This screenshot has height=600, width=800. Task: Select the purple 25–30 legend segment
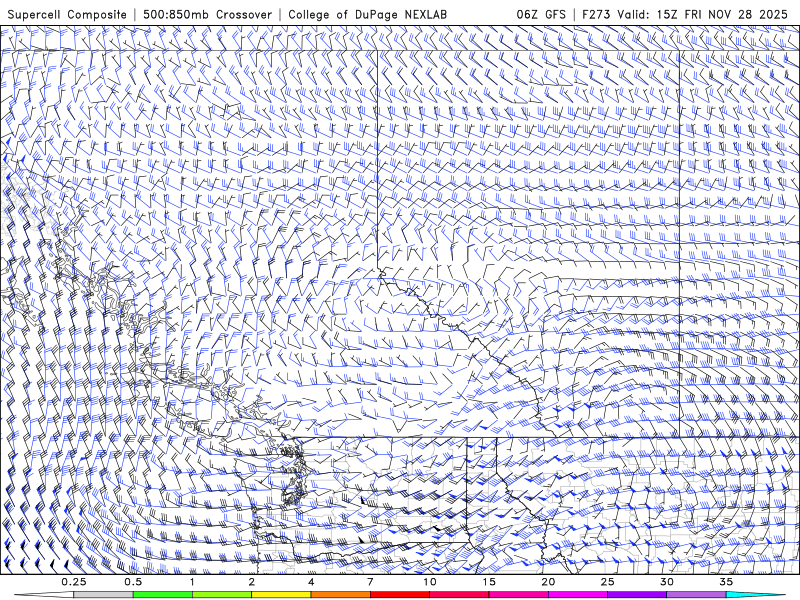click(x=637, y=595)
